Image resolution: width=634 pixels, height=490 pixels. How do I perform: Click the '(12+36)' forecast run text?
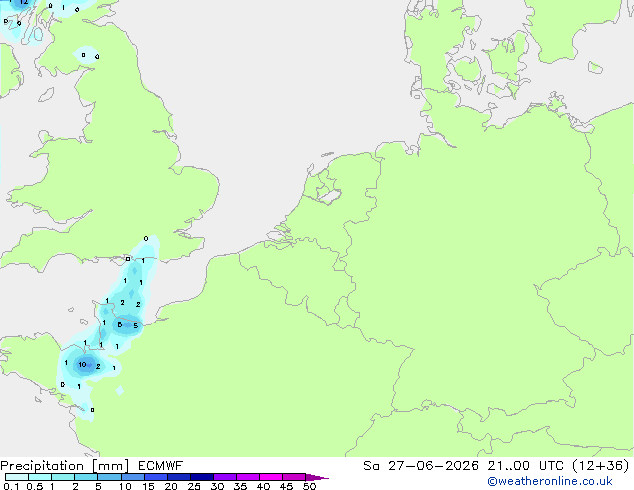(600, 466)
